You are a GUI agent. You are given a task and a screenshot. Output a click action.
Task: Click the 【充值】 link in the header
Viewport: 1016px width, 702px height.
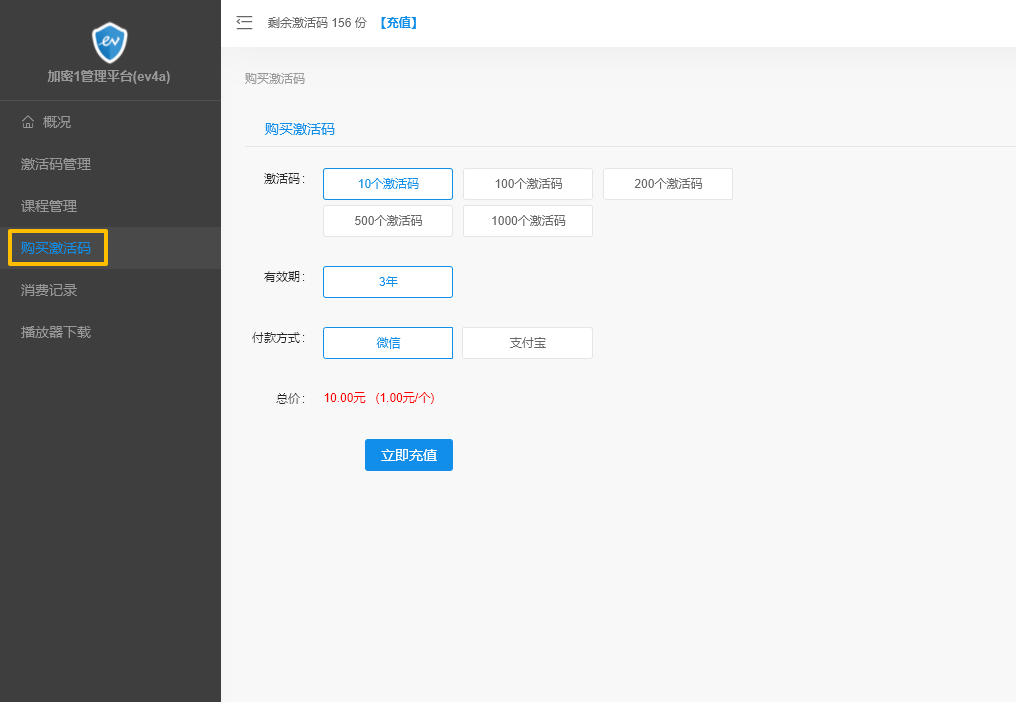pyautogui.click(x=398, y=22)
